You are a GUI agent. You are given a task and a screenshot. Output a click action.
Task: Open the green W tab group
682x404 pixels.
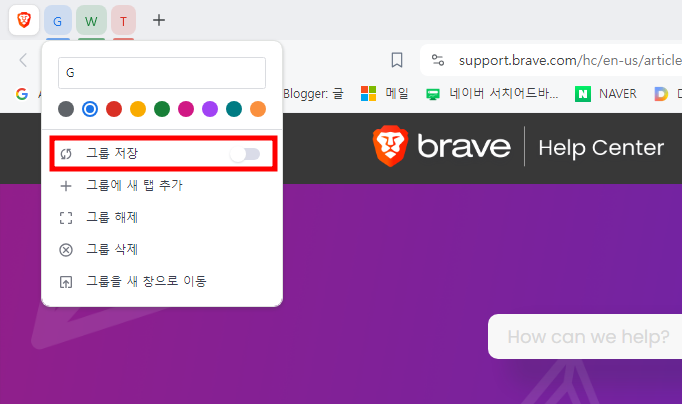tap(91, 20)
